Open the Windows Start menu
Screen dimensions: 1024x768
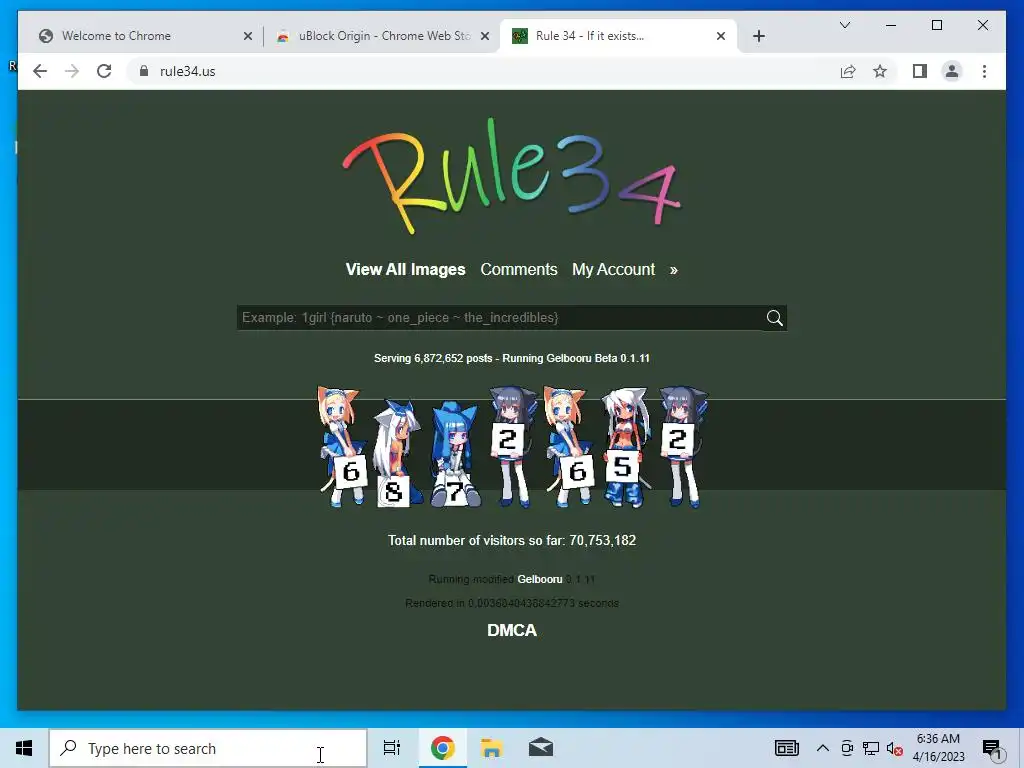coord(24,748)
